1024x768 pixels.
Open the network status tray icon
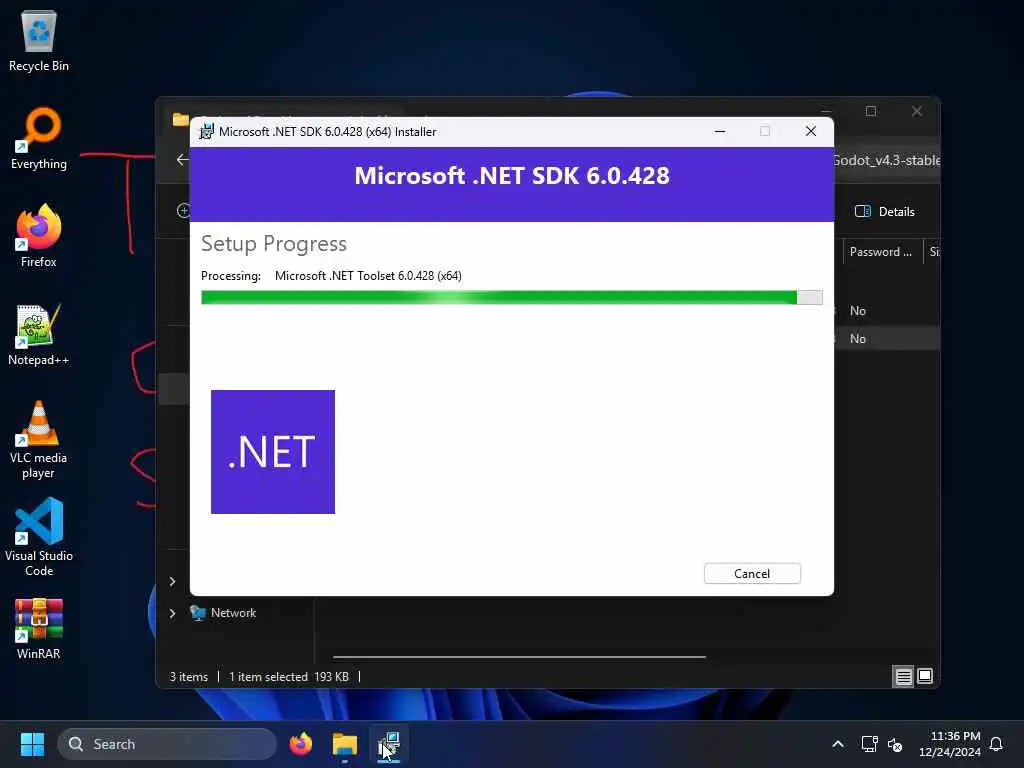click(x=869, y=744)
